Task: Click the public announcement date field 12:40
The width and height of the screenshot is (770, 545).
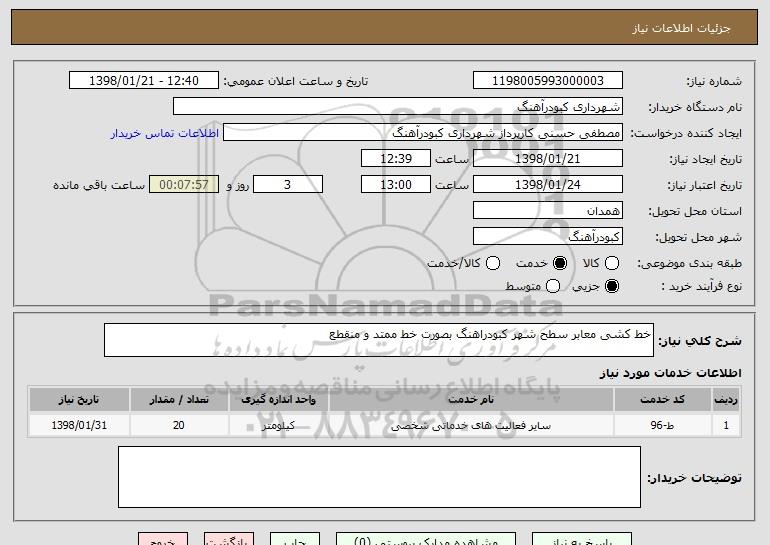Action: (x=144, y=81)
